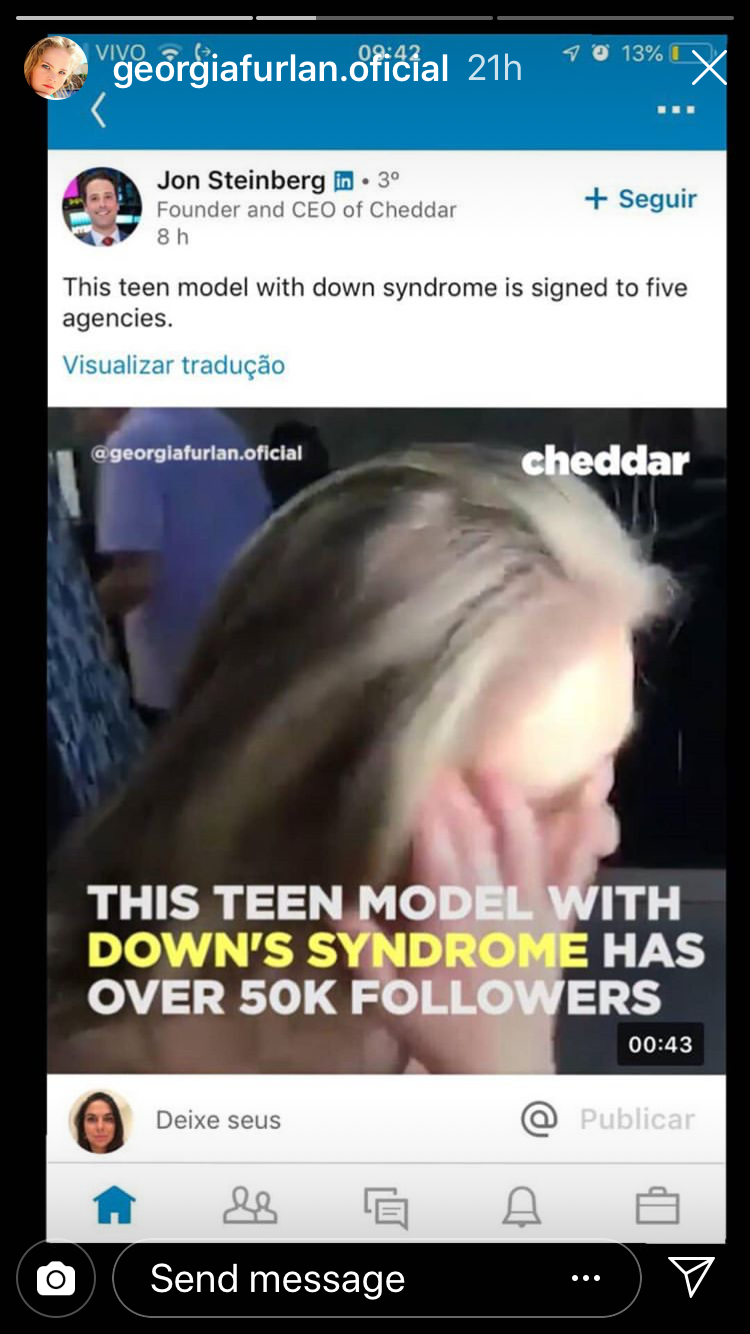
Task: Tap the back chevron in blue header
Action: (x=98, y=110)
